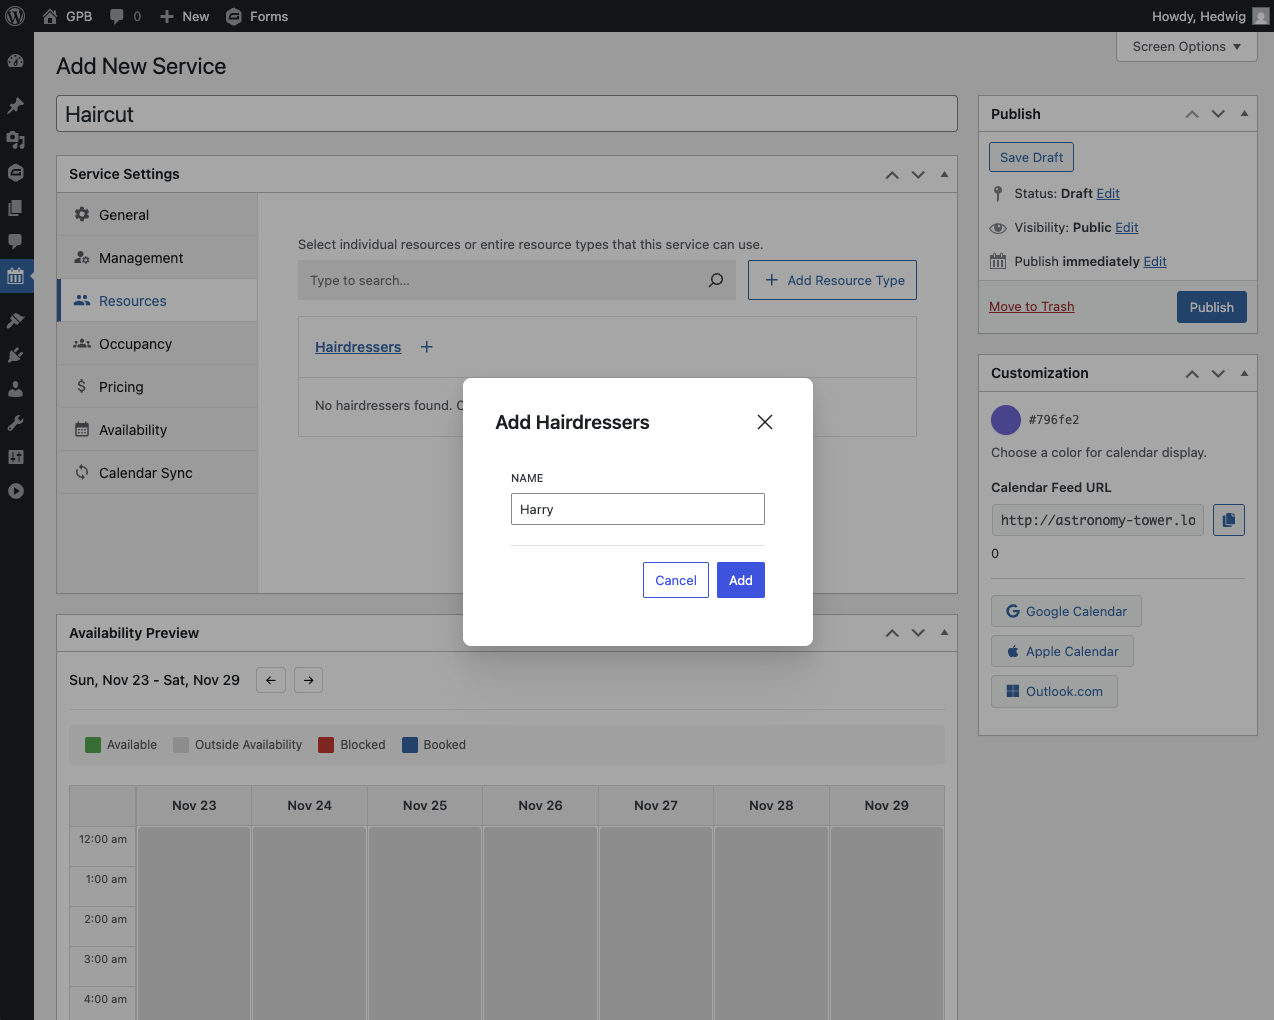Expand the Screen Options dropdown
This screenshot has height=1020, width=1274.
click(1186, 47)
